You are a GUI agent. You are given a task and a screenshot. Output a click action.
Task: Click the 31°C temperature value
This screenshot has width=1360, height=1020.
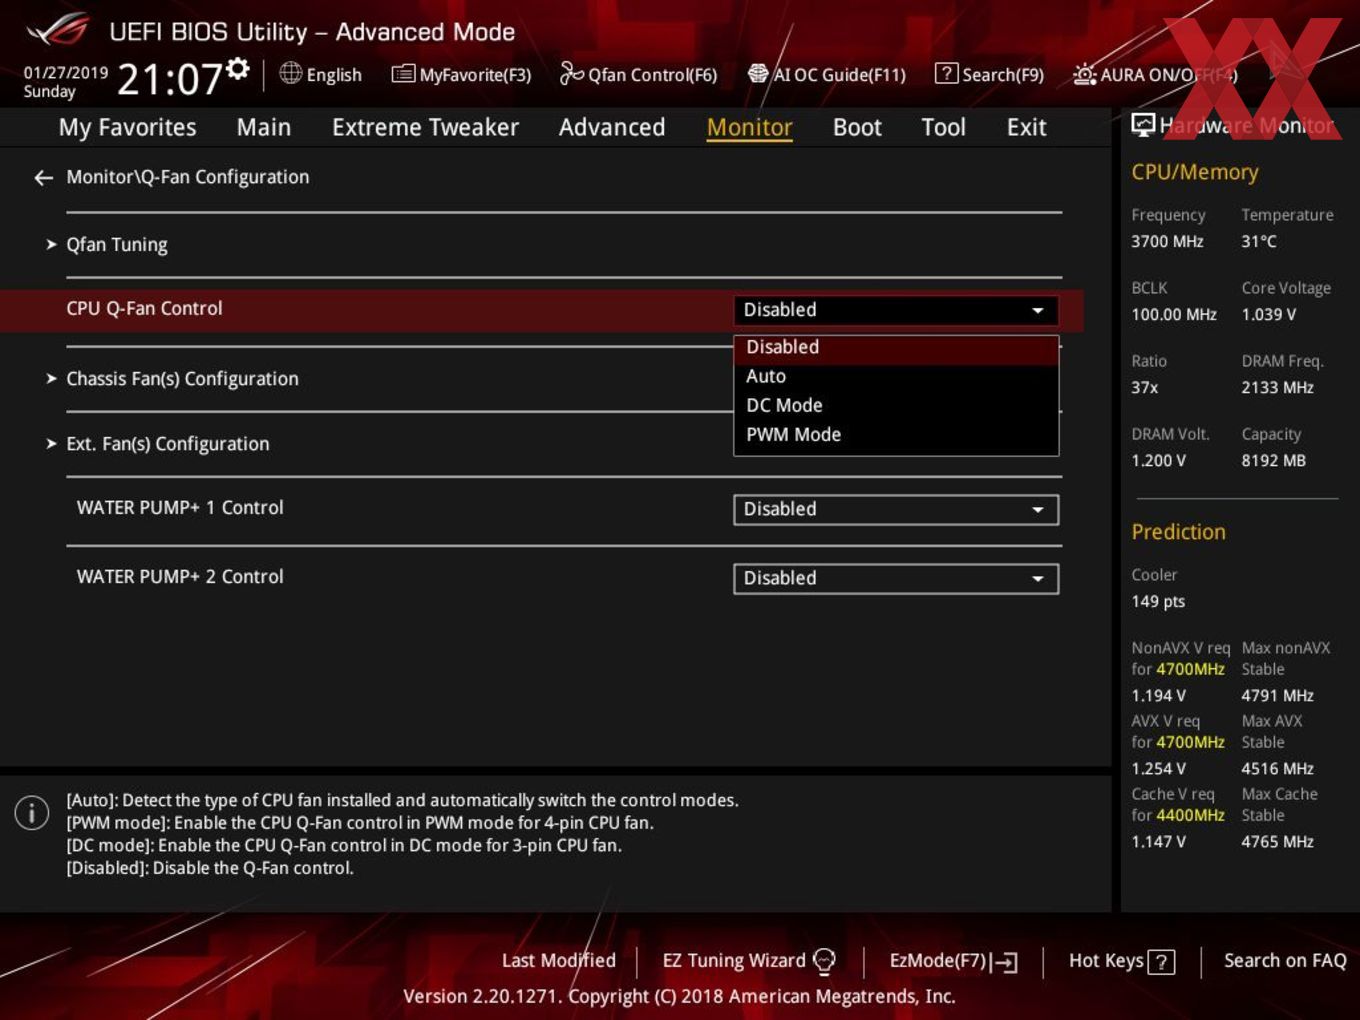pyautogui.click(x=1258, y=242)
